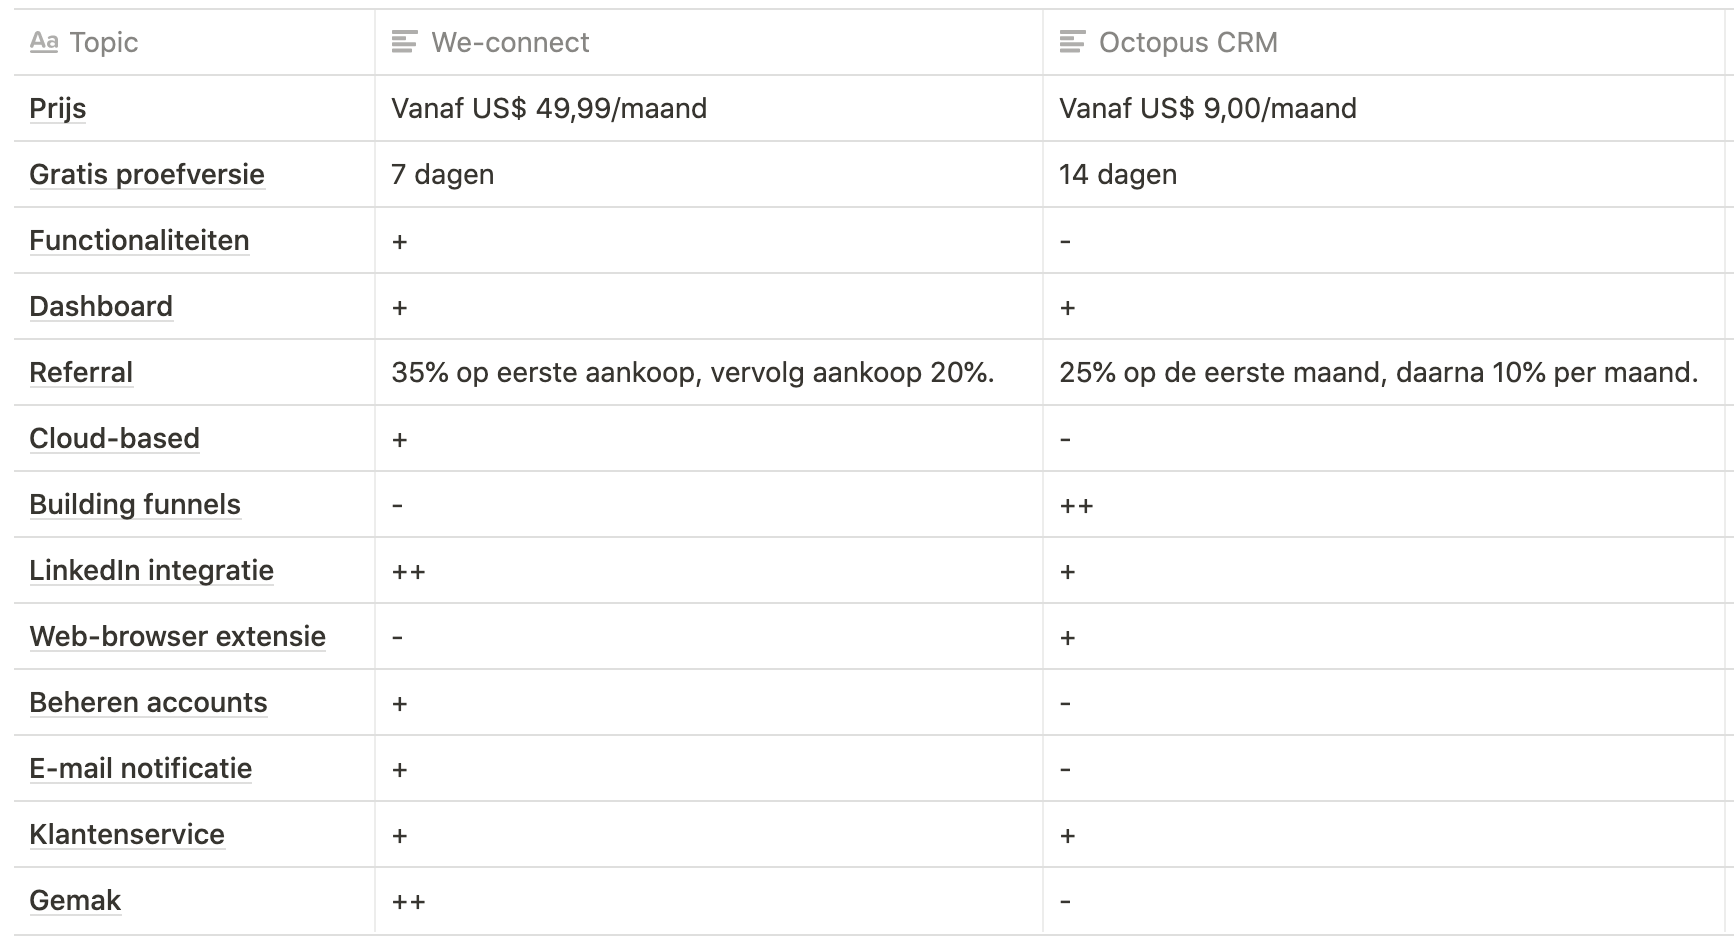Image resolution: width=1734 pixels, height=946 pixels.
Task: Click the LinkedIn integratie row title
Action: point(152,570)
